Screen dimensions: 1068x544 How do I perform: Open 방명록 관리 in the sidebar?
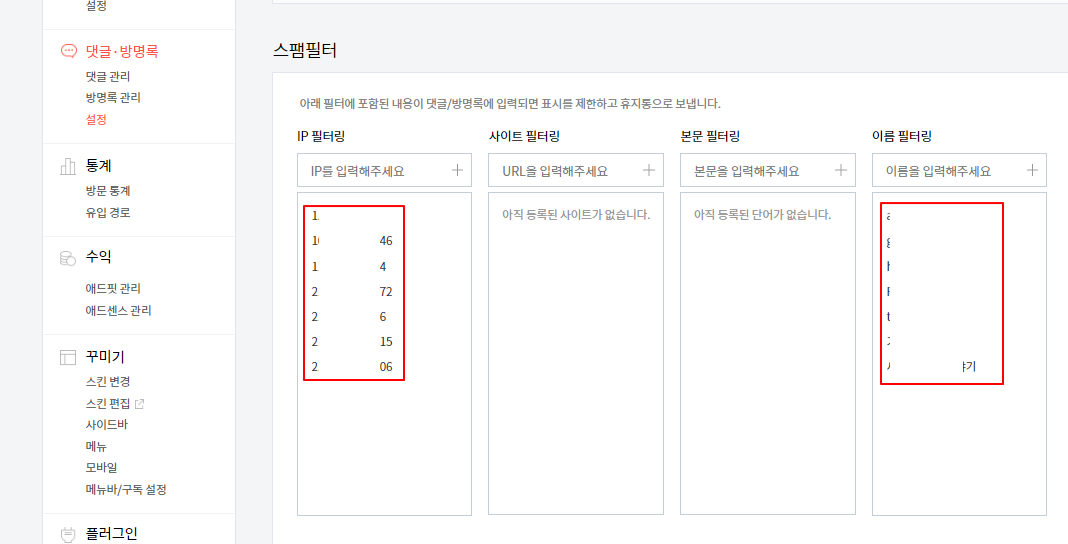113,97
